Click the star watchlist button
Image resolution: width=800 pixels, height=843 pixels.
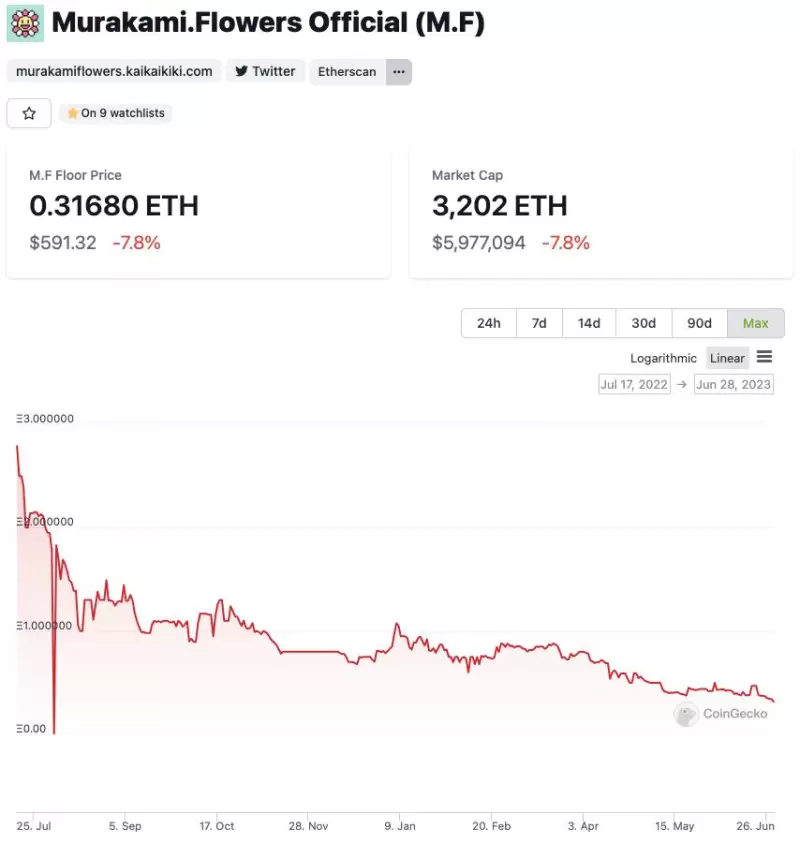[29, 113]
